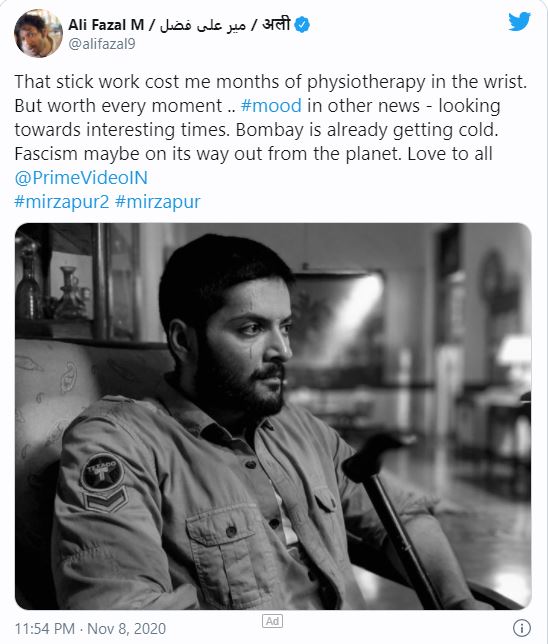View the black-and-white tweet photo
548x644 pixels.
pyautogui.click(x=273, y=416)
